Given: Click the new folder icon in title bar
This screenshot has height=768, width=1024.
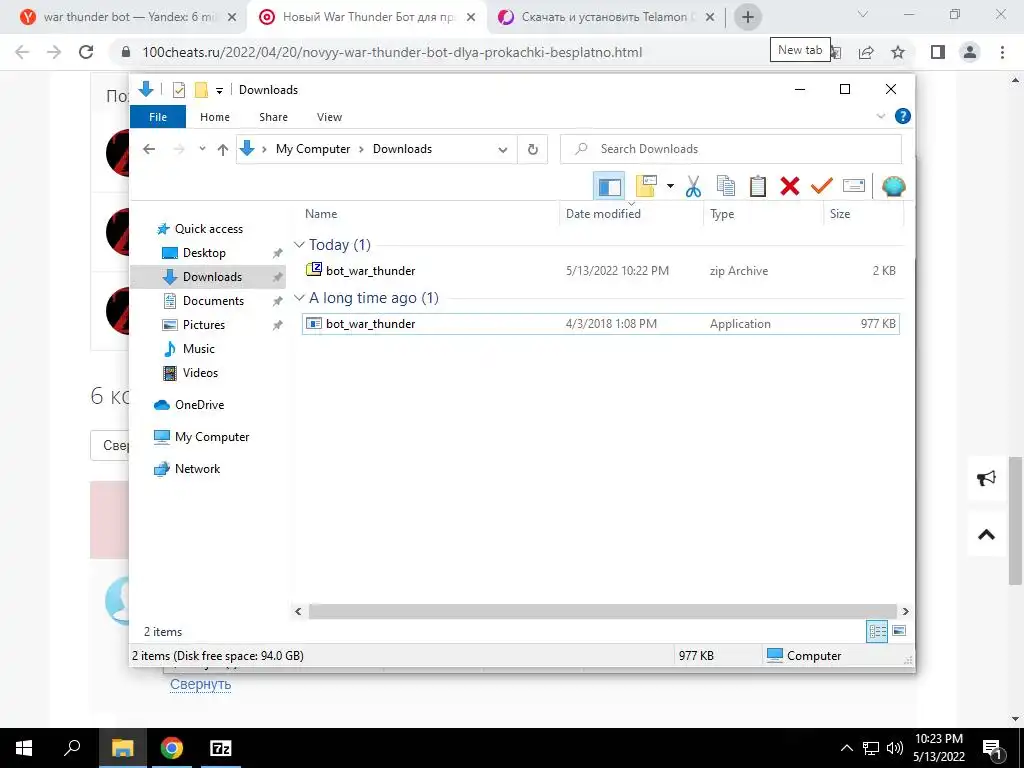Looking at the screenshot, I should [201, 89].
